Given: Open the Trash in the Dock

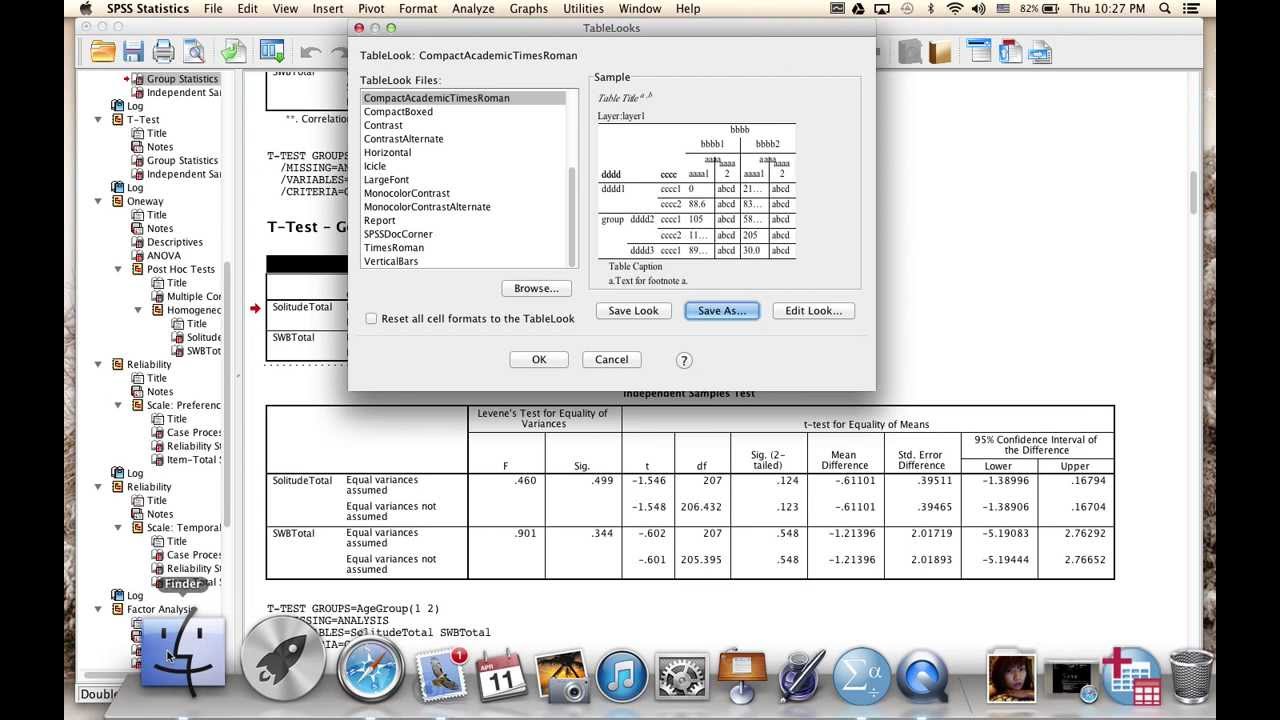Looking at the screenshot, I should point(1191,675).
